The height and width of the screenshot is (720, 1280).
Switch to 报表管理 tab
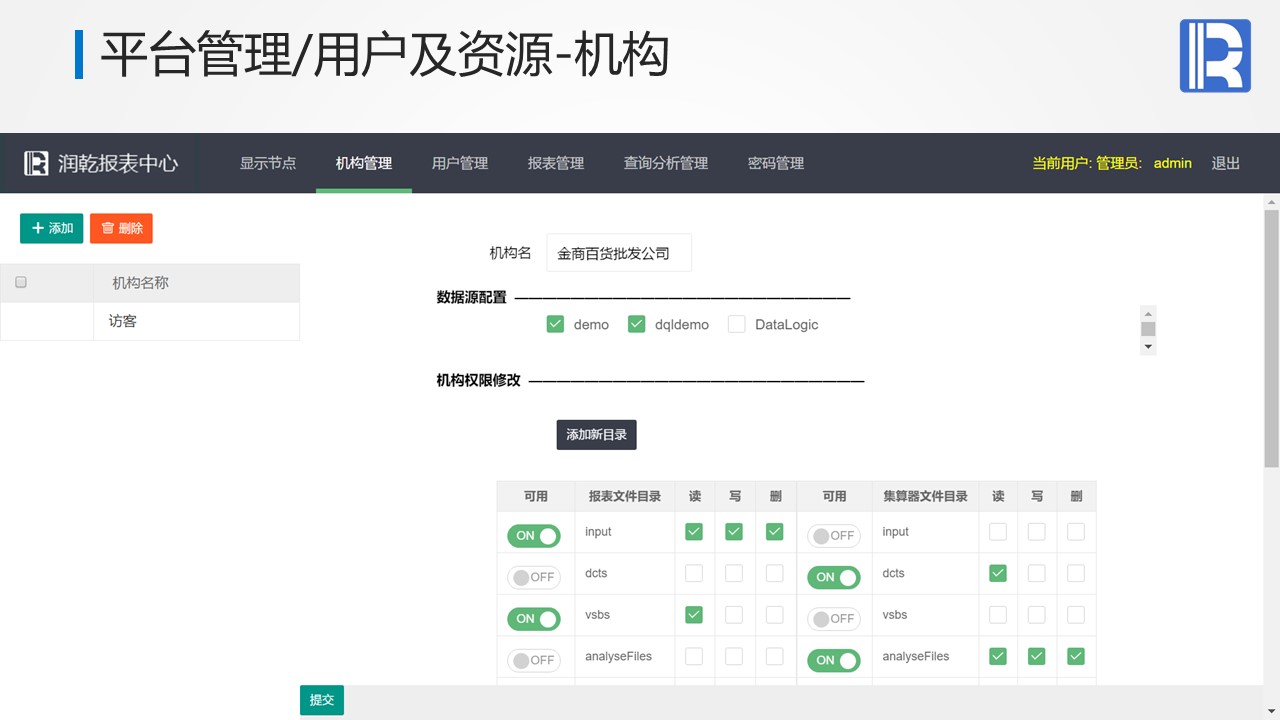[x=555, y=163]
